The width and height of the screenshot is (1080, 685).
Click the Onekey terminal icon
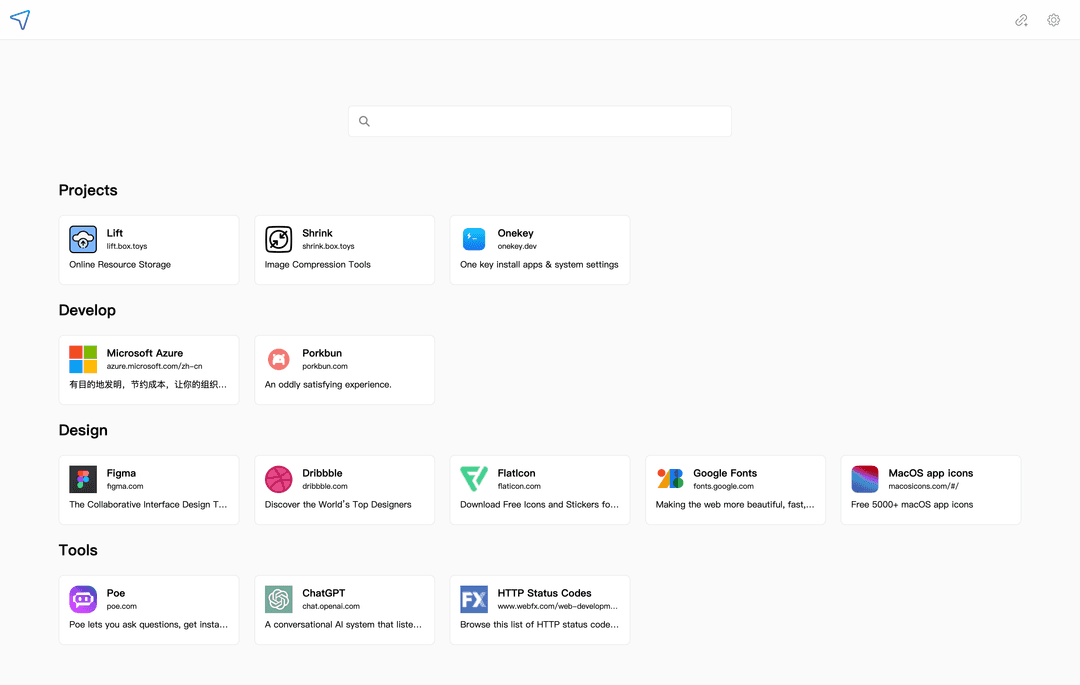pos(474,239)
